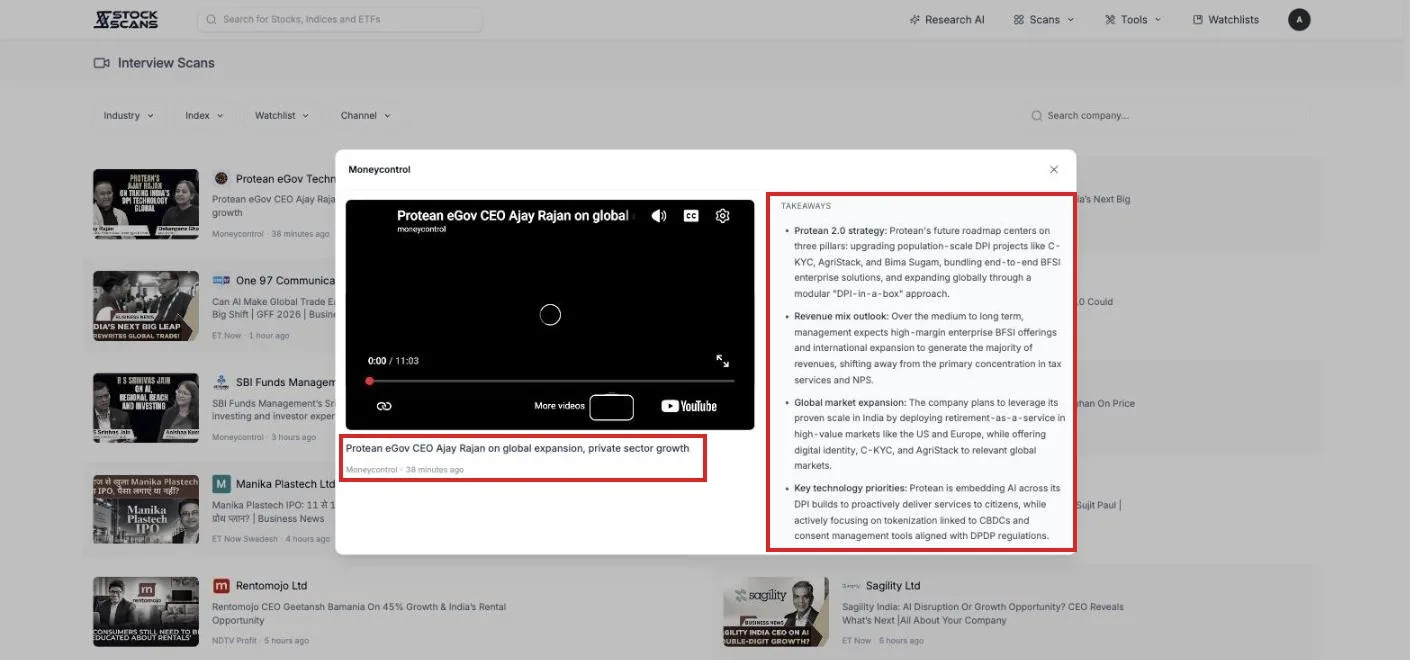Click the Research AI sparkle icon

pyautogui.click(x=915, y=19)
